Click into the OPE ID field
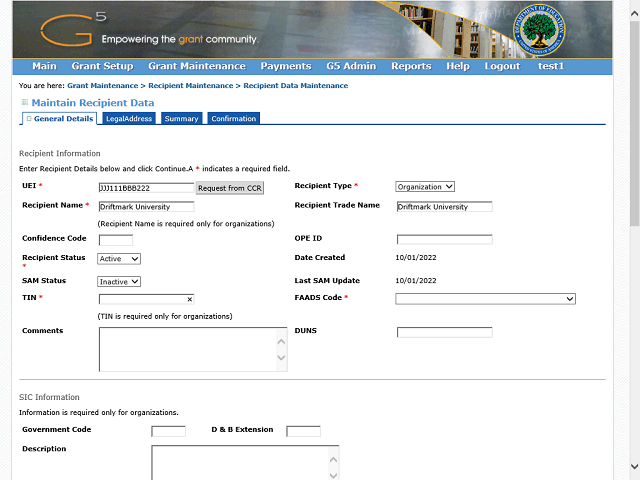Viewport: 640px width, 480px height. (444, 239)
